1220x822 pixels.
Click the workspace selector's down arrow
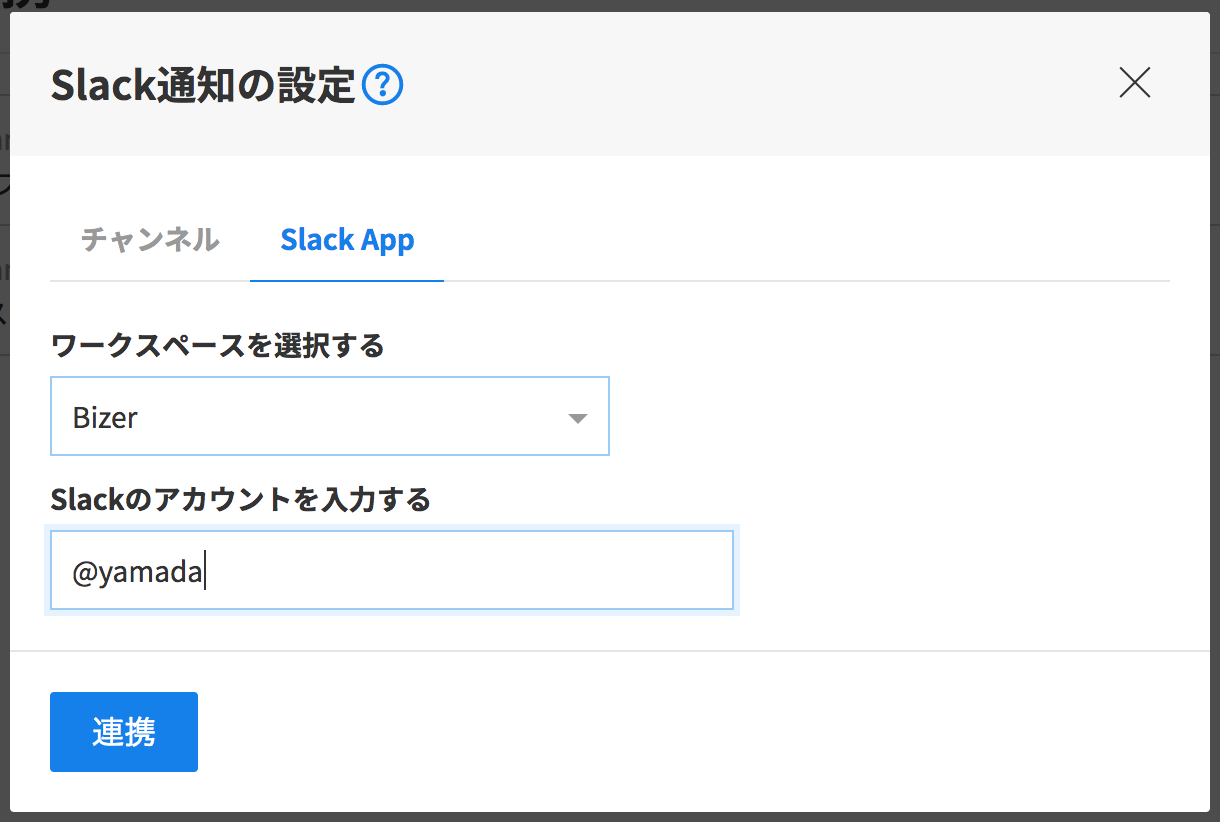click(x=577, y=418)
